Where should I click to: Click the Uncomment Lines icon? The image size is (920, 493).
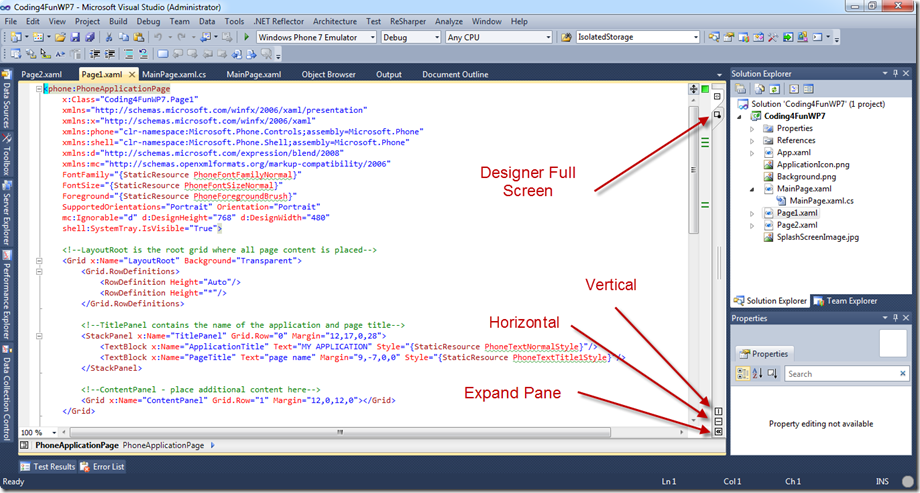click(143, 54)
